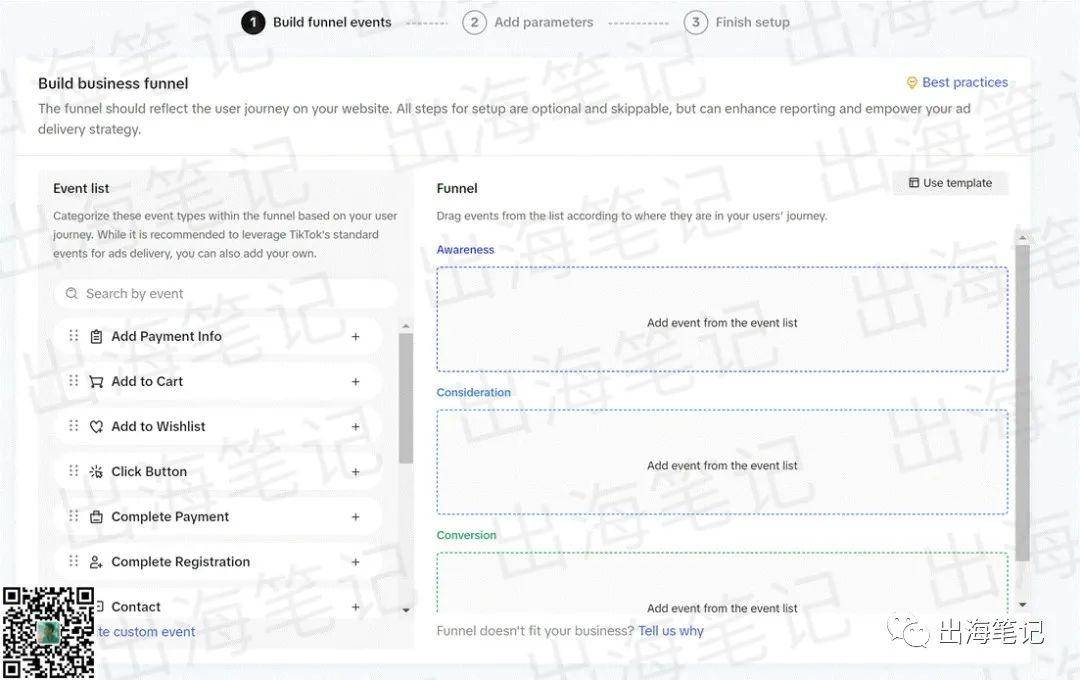Click the plus icon for Click Button

click(x=355, y=472)
